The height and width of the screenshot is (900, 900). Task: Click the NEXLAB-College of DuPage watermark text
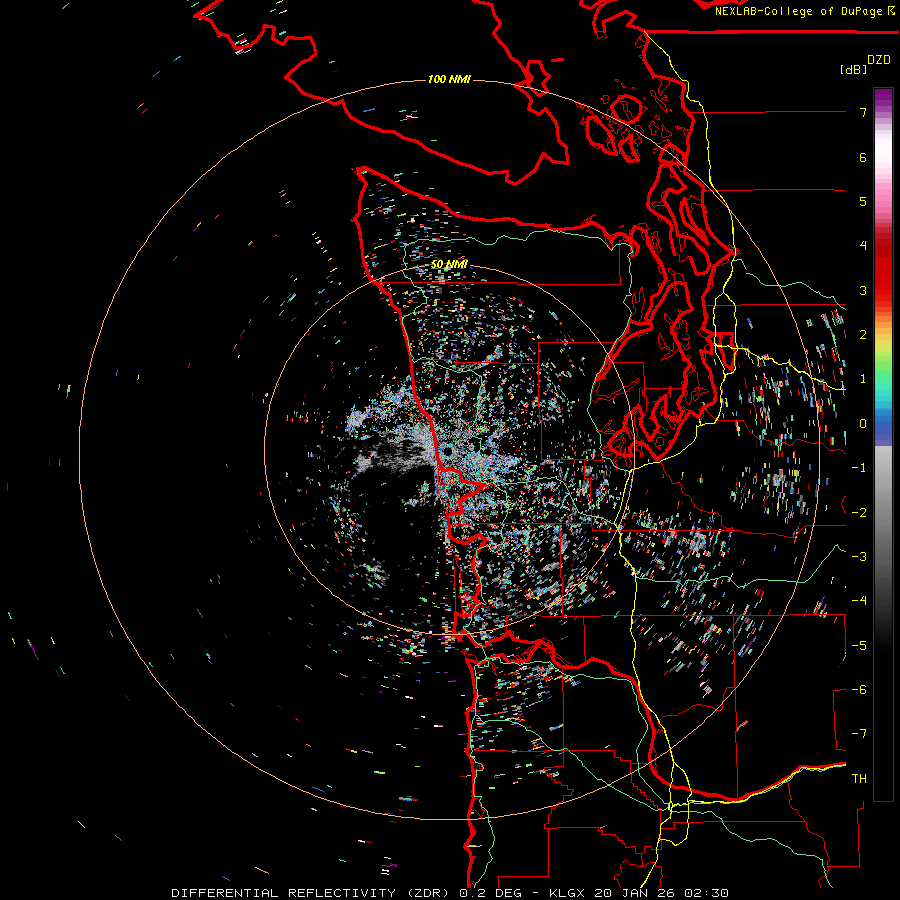click(804, 11)
